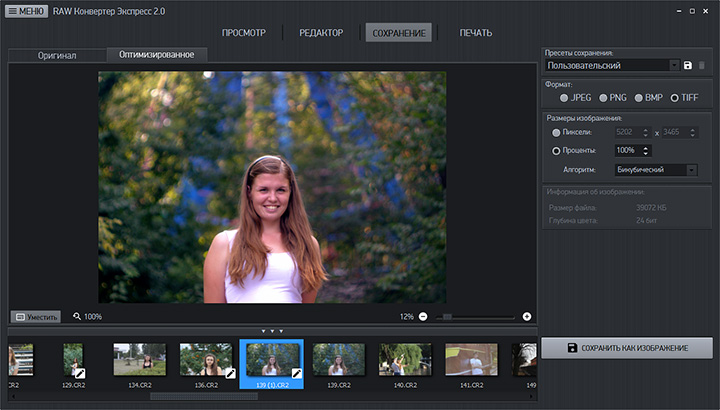Screen dimensions: 720x410
Task: Click the edited pencil badge on 139 (1).CR2
Action: point(297,373)
